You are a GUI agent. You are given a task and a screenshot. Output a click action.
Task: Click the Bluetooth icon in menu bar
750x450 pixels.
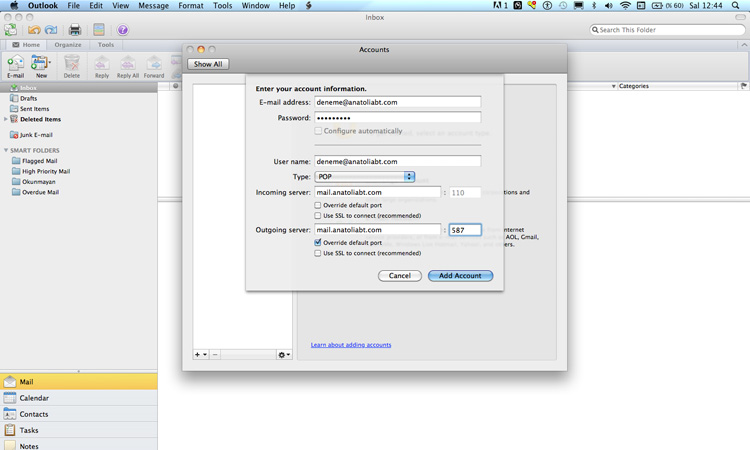point(594,6)
